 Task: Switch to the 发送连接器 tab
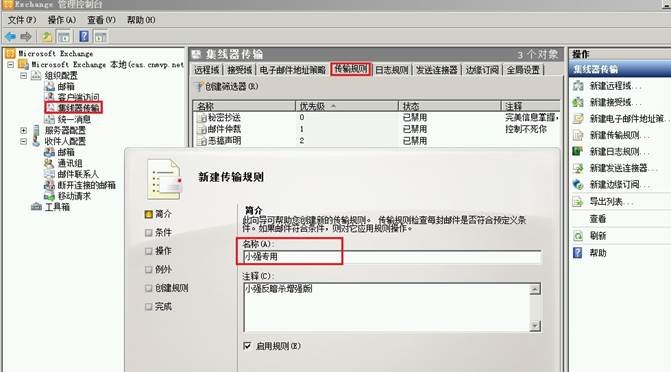point(436,70)
